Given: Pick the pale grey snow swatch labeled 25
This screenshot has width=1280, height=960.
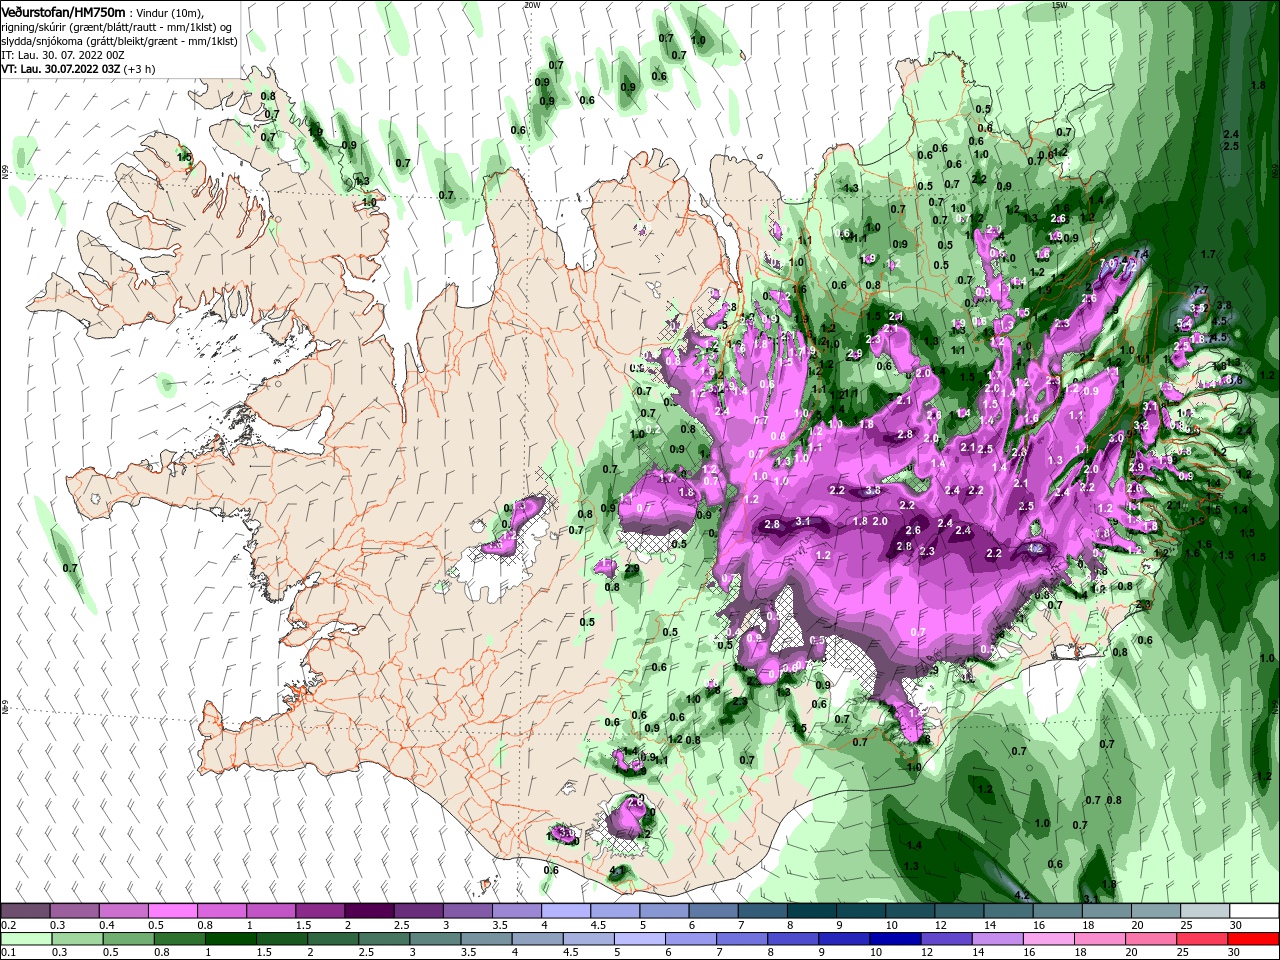Looking at the screenshot, I should pos(1205,911).
